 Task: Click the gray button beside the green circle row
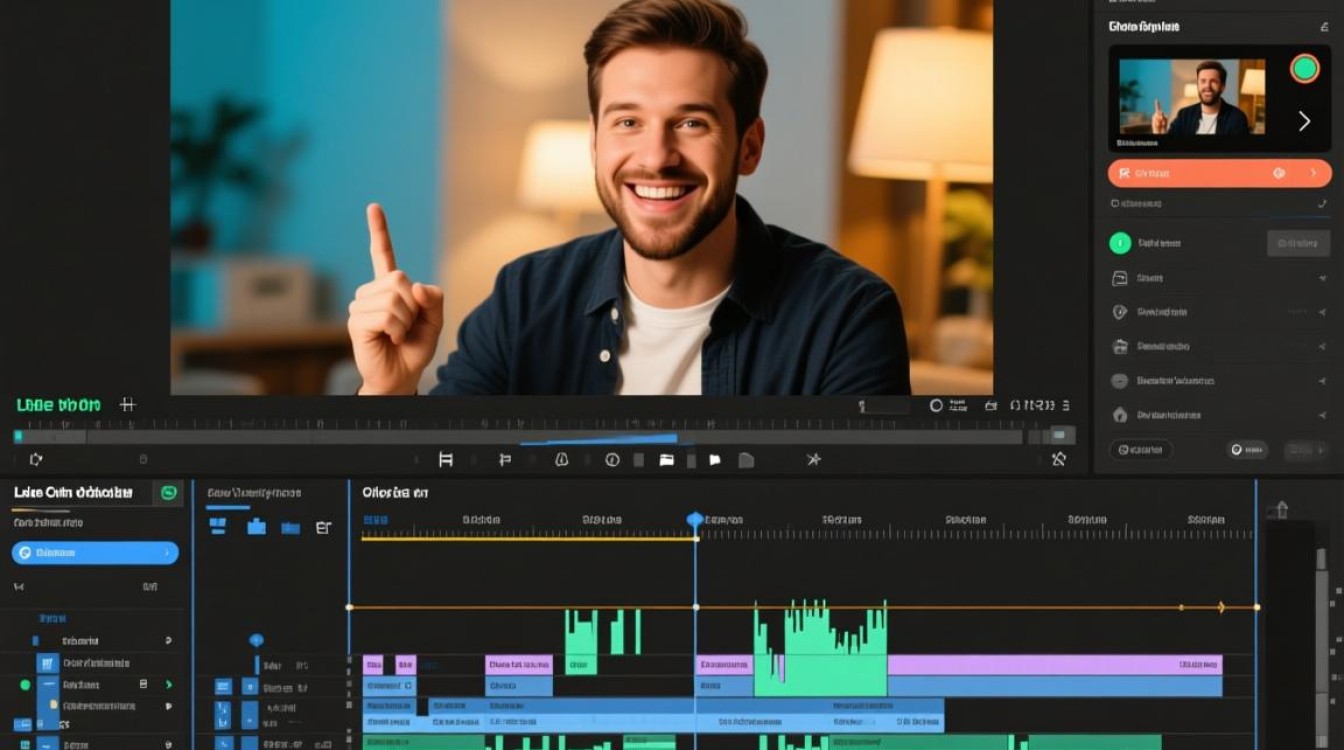(1298, 243)
